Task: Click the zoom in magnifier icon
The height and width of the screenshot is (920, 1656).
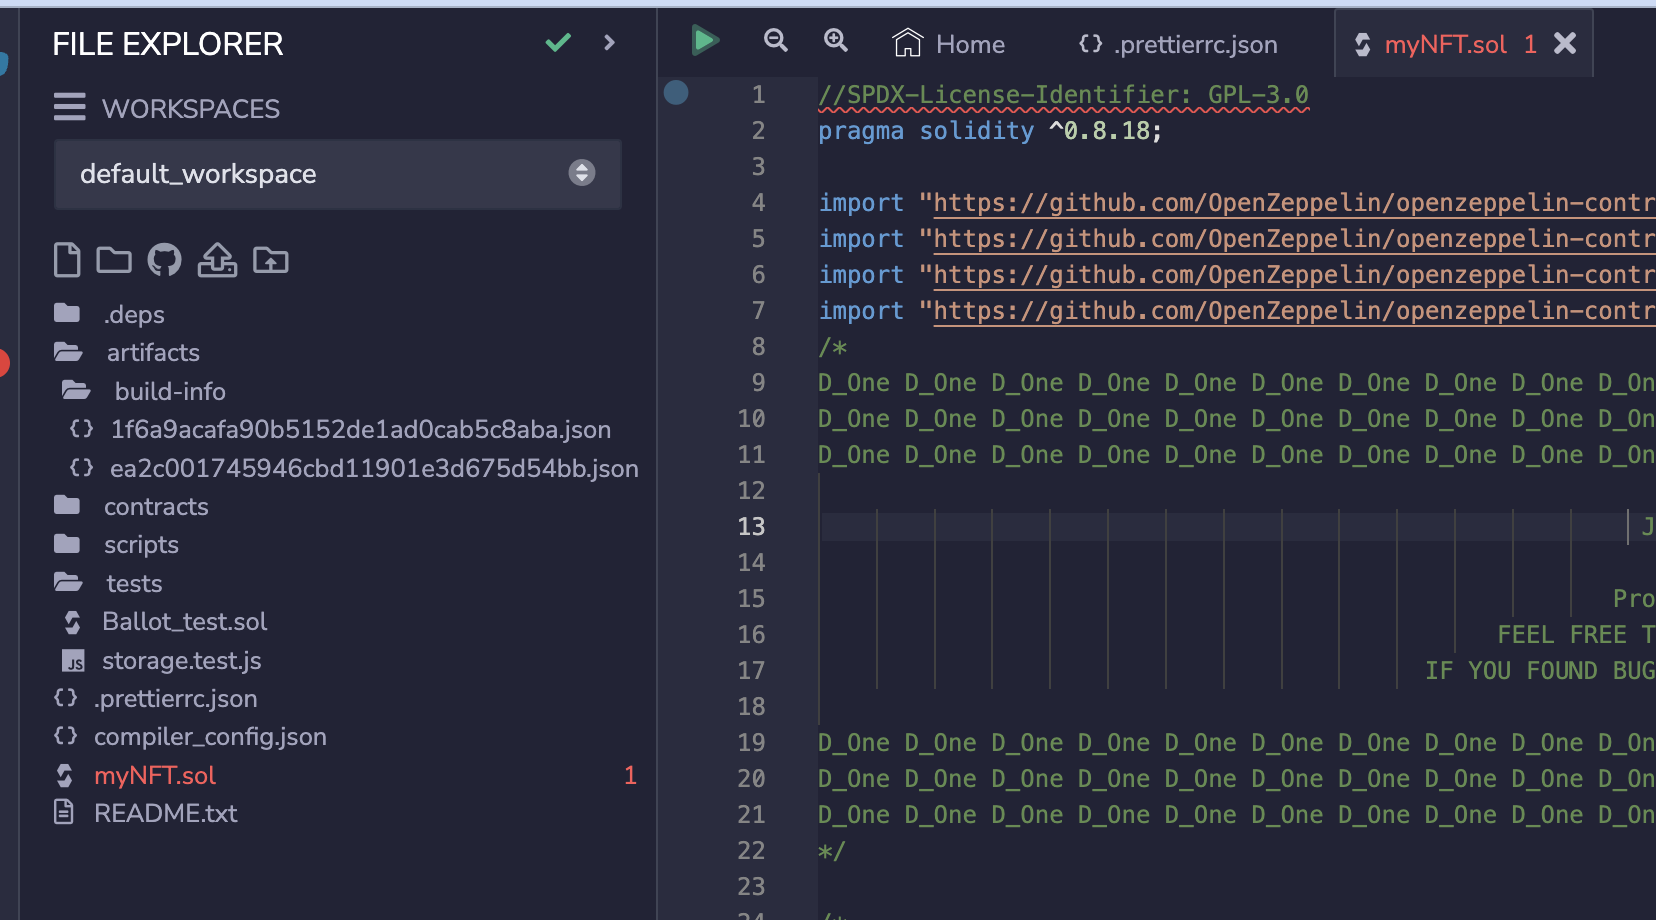Action: coord(835,41)
